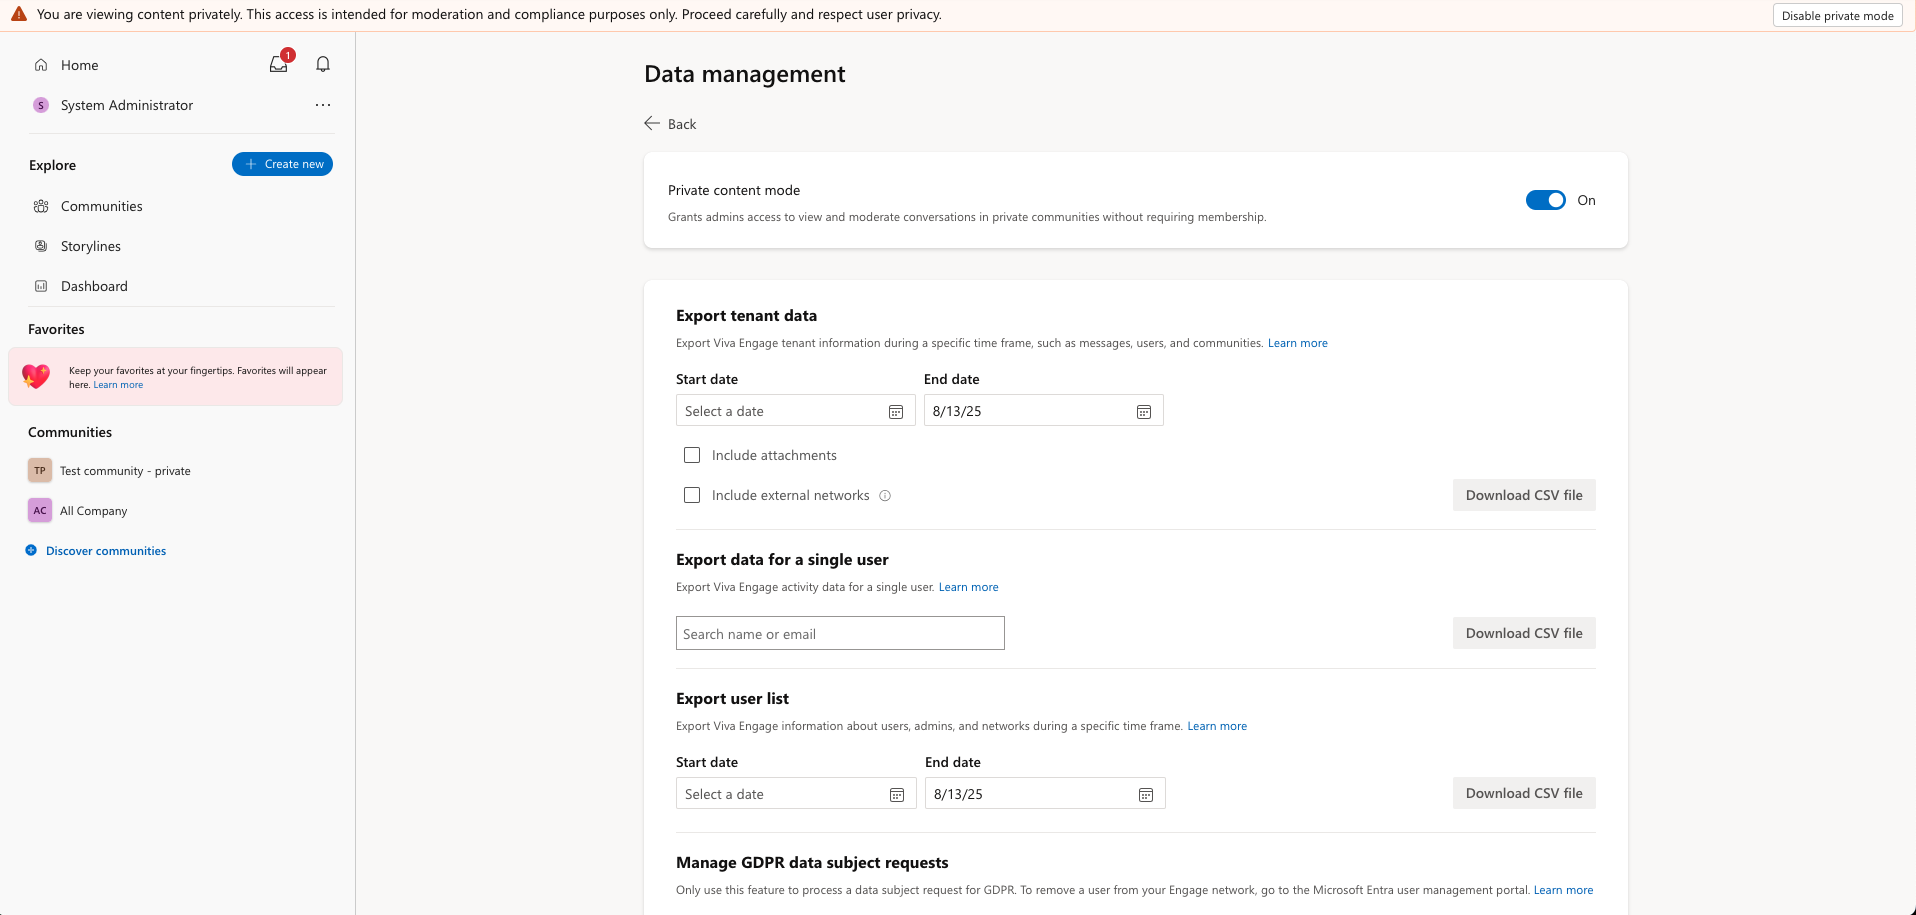The image size is (1916, 915).
Task: Toggle Private content mode switch
Action: [x=1545, y=200]
